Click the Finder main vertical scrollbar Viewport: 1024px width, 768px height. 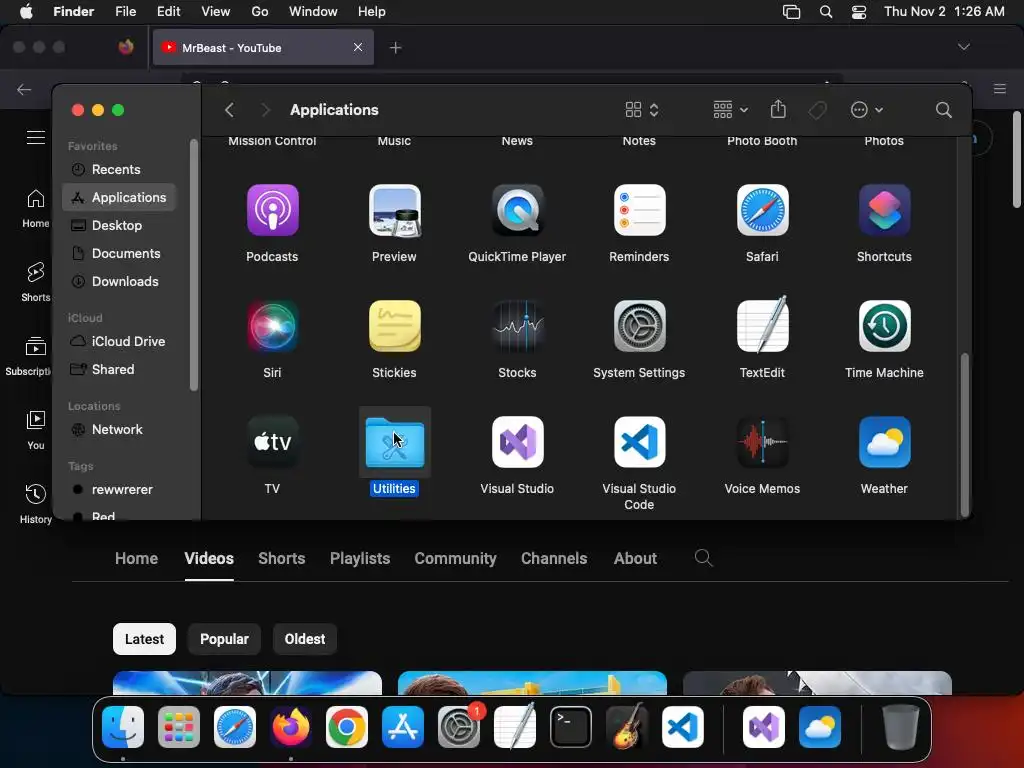(x=964, y=434)
